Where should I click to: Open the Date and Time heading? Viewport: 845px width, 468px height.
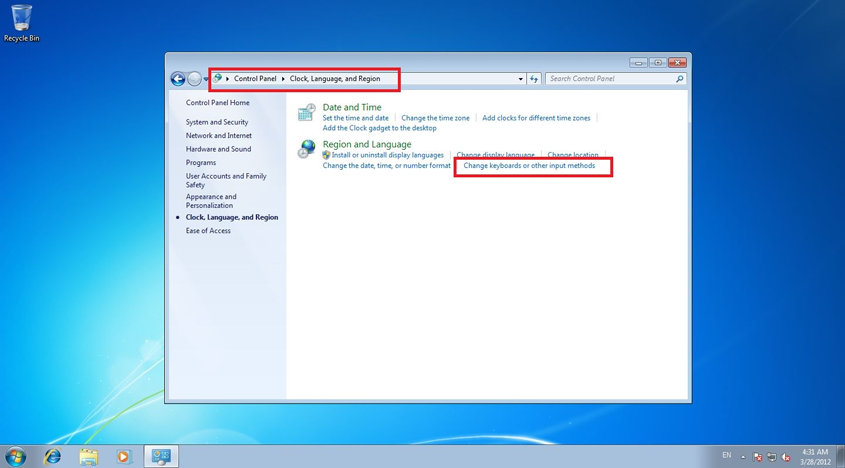point(352,107)
